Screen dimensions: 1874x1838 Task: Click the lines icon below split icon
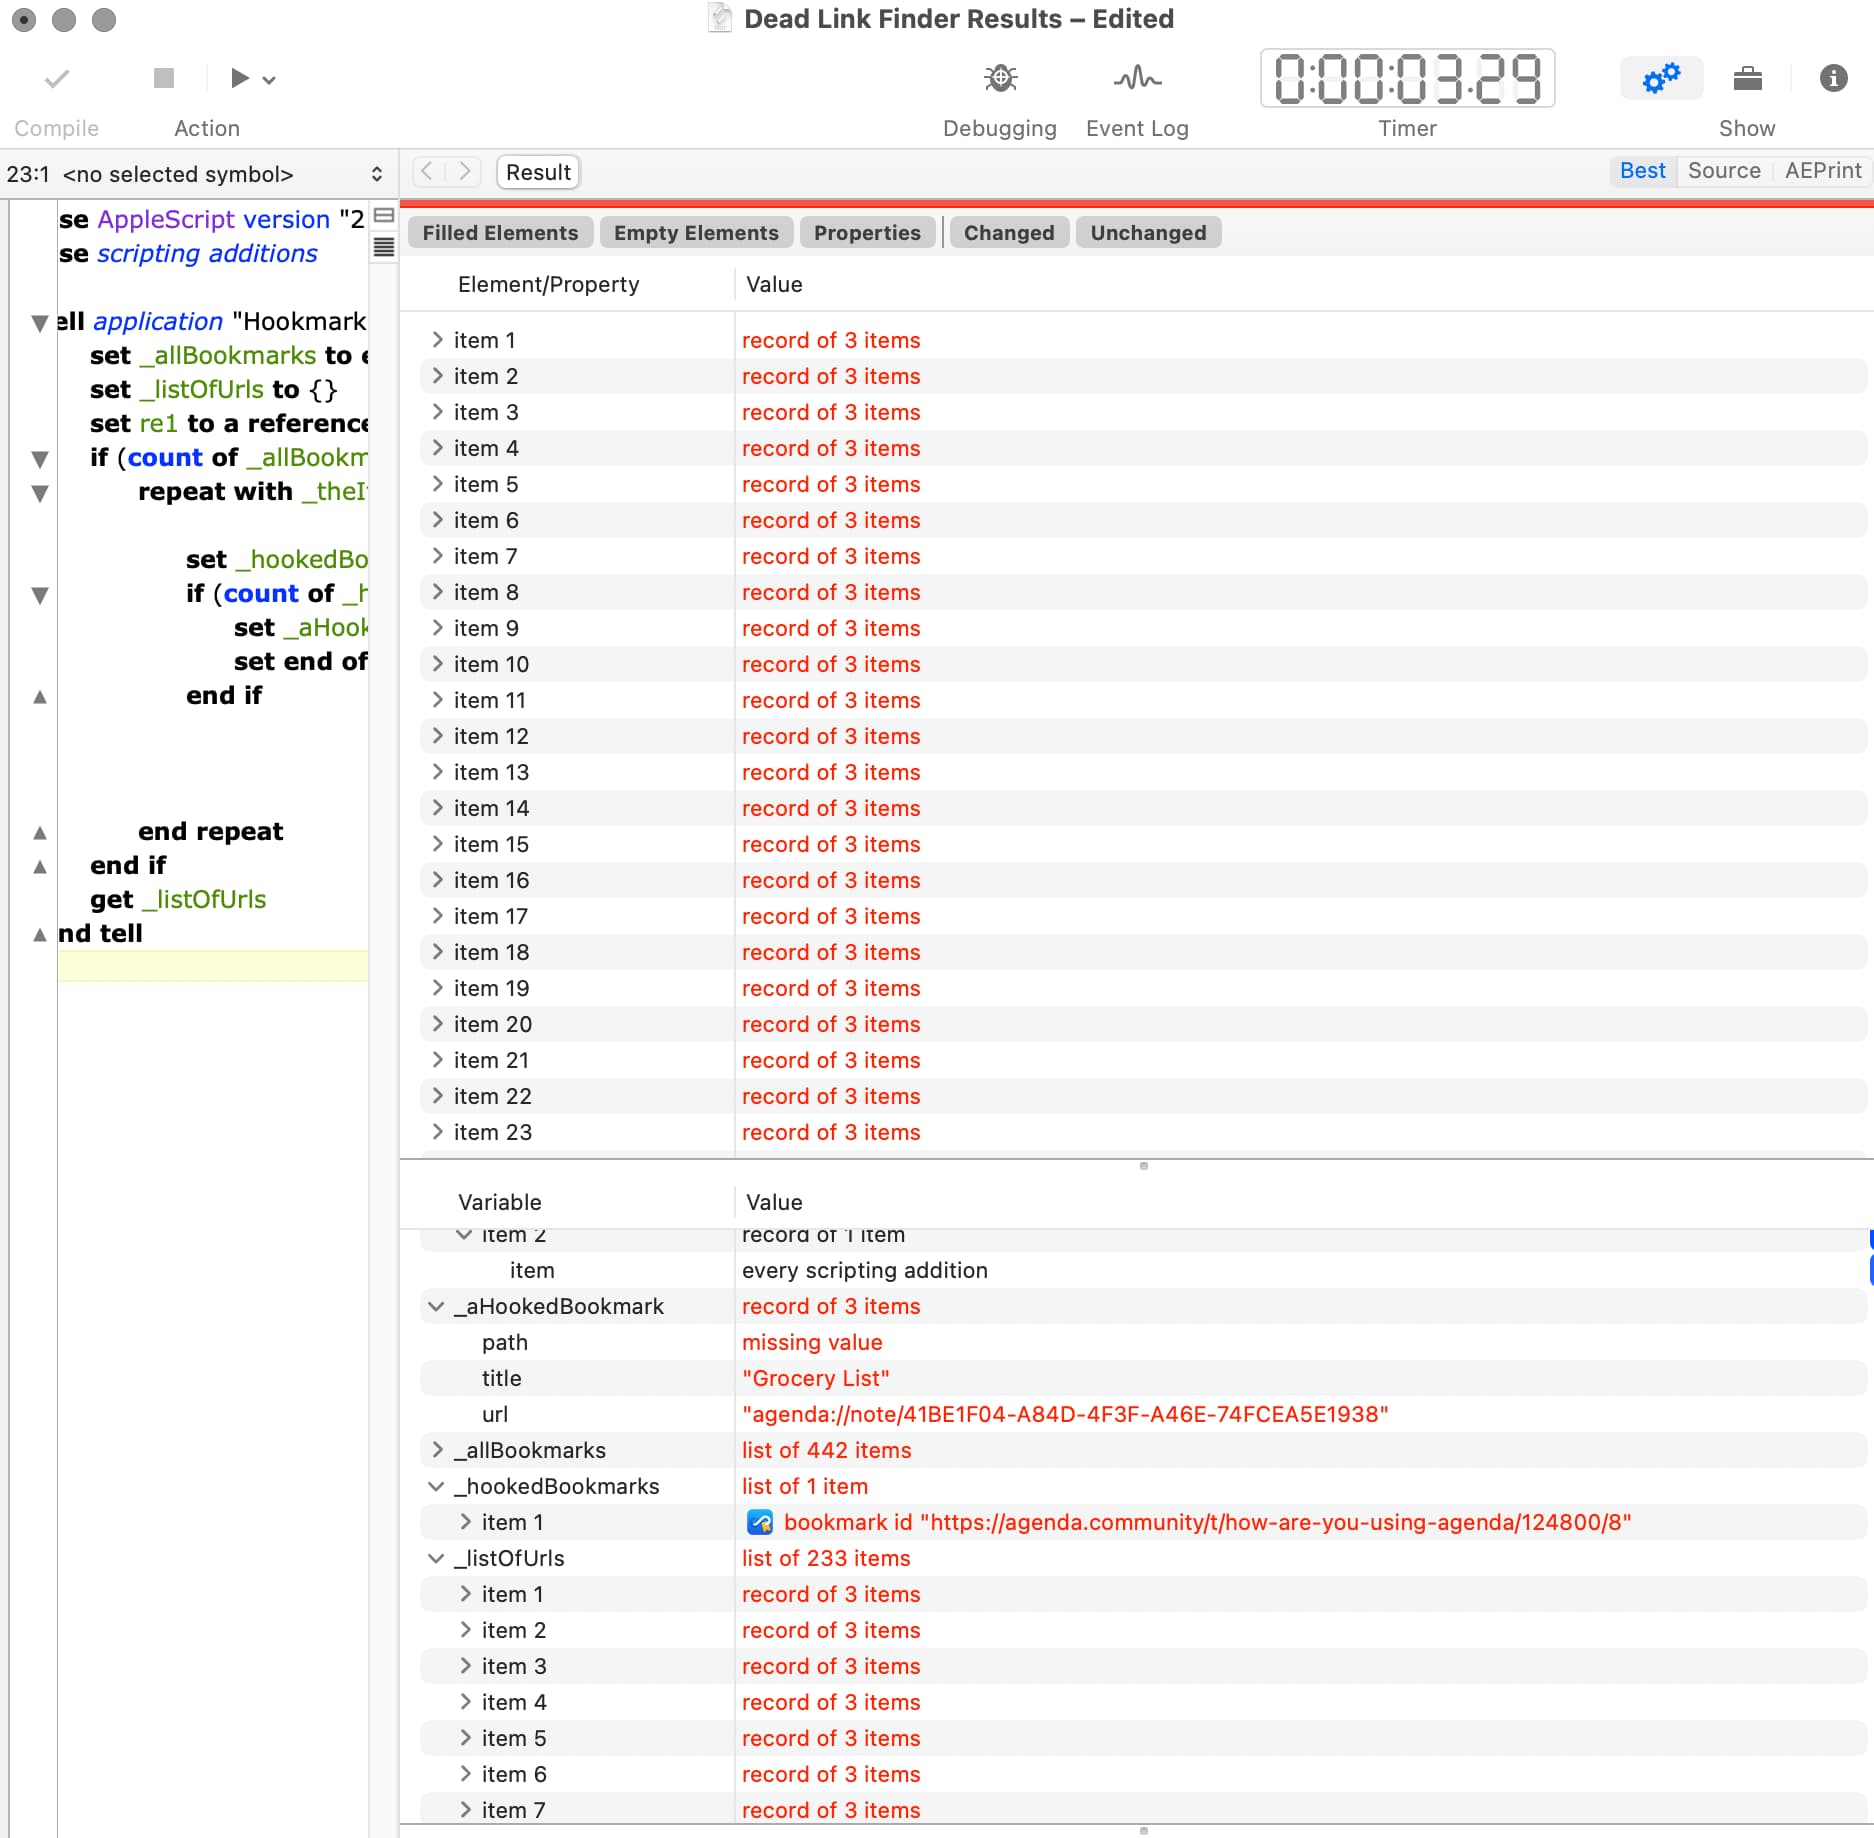coord(383,247)
